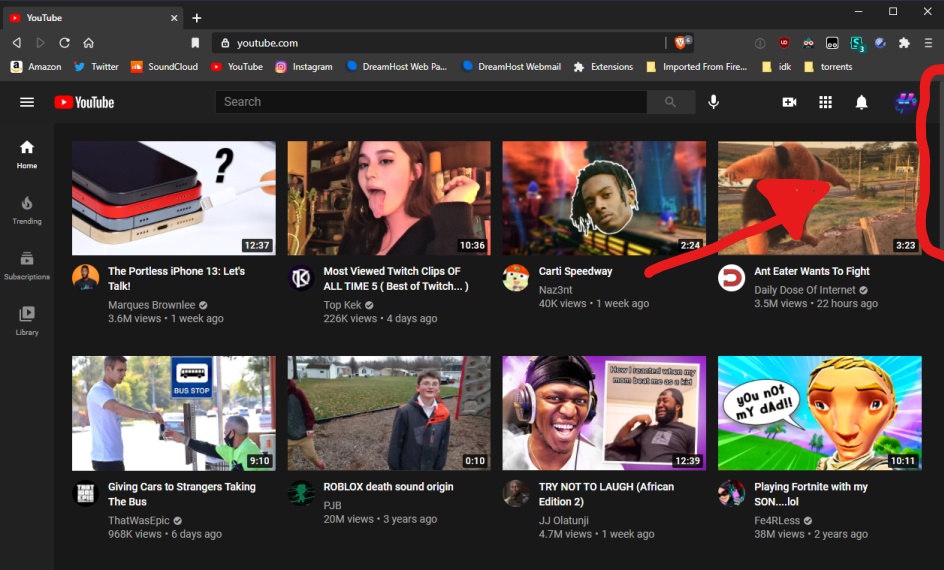The width and height of the screenshot is (944, 570).
Task: Open the Marques Brownlee channel name
Action: (x=152, y=305)
